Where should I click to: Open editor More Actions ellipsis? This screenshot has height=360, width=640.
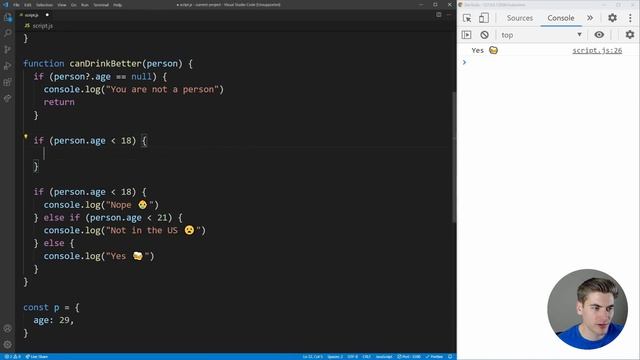coord(449,15)
